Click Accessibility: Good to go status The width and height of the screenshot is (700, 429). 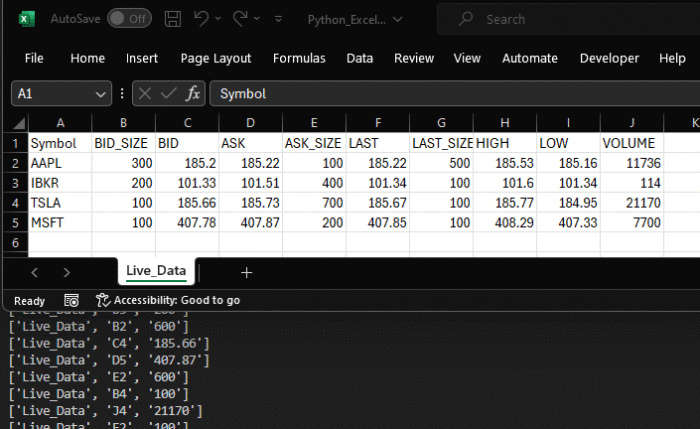(x=168, y=300)
